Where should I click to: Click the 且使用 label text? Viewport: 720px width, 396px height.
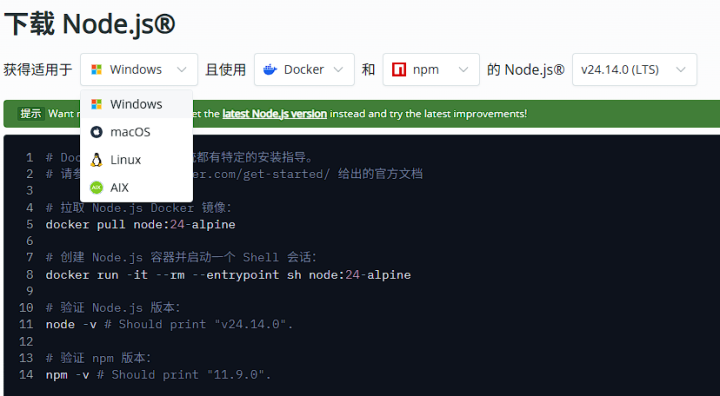[x=225, y=69]
